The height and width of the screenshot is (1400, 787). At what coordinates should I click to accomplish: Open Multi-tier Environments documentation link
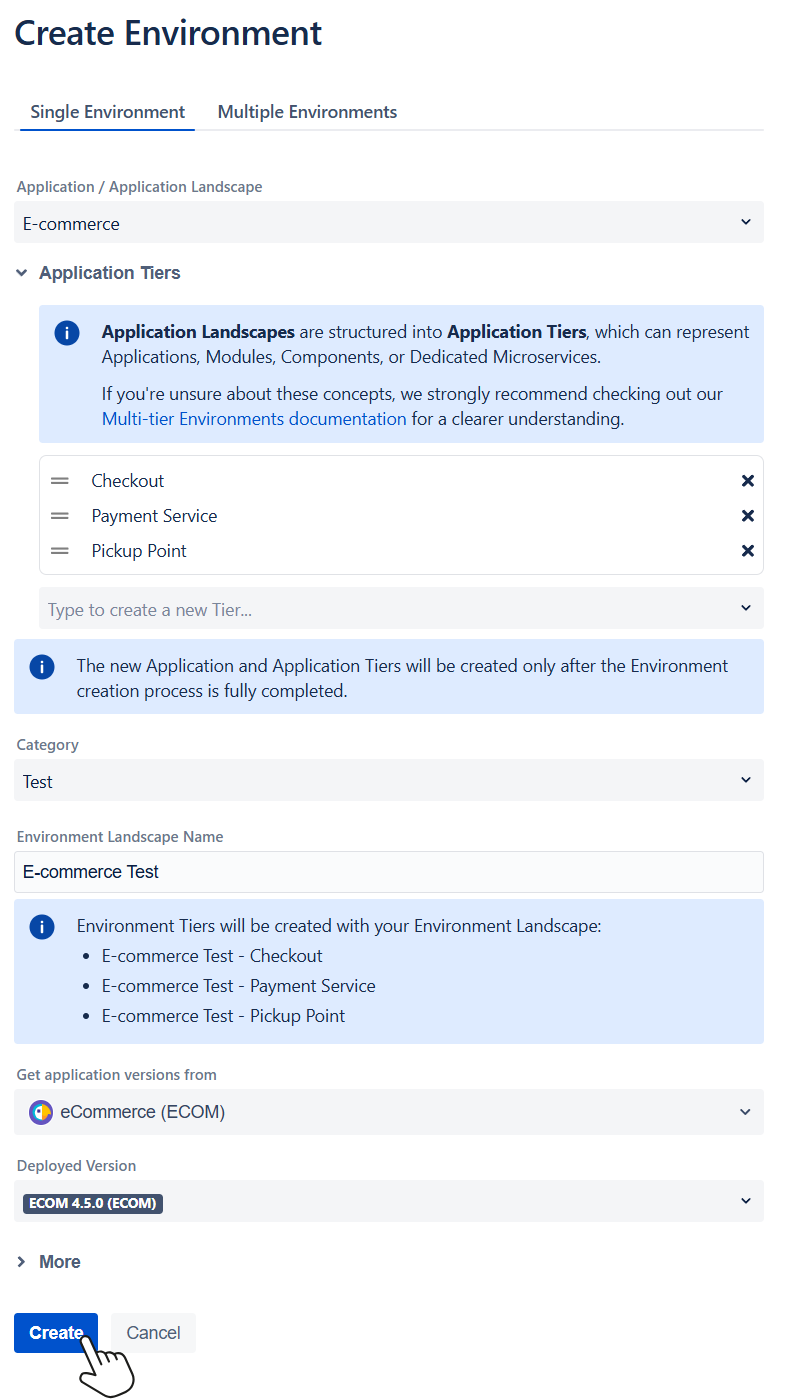[254, 419]
